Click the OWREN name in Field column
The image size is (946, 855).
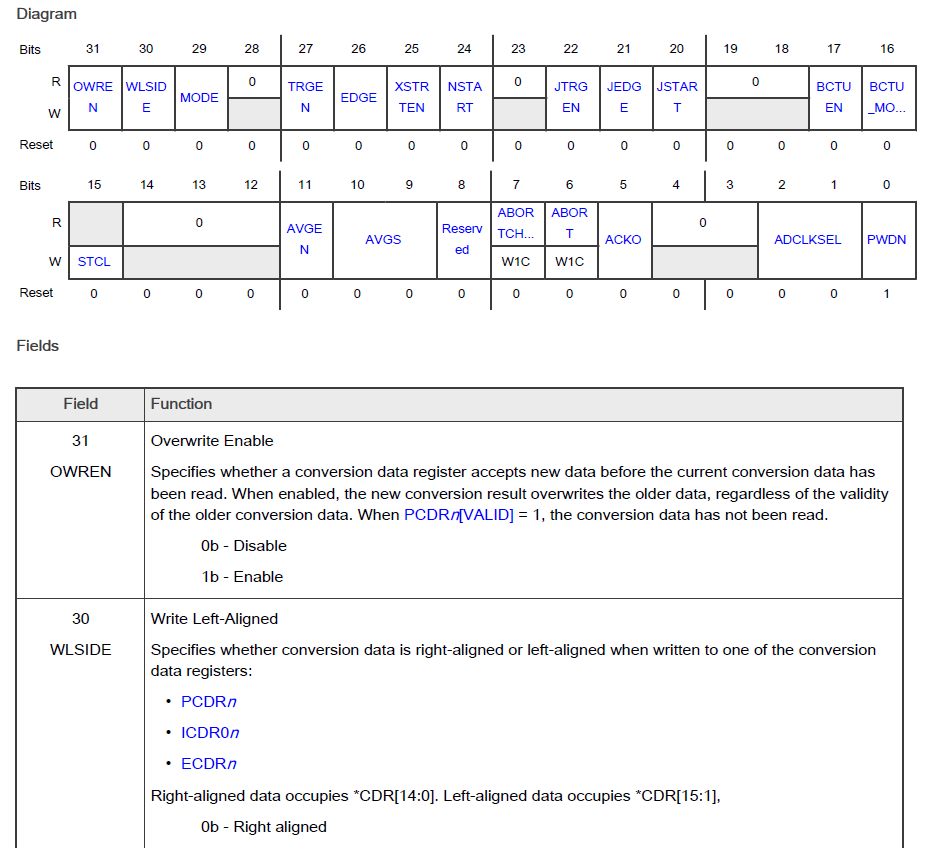pyautogui.click(x=80, y=472)
